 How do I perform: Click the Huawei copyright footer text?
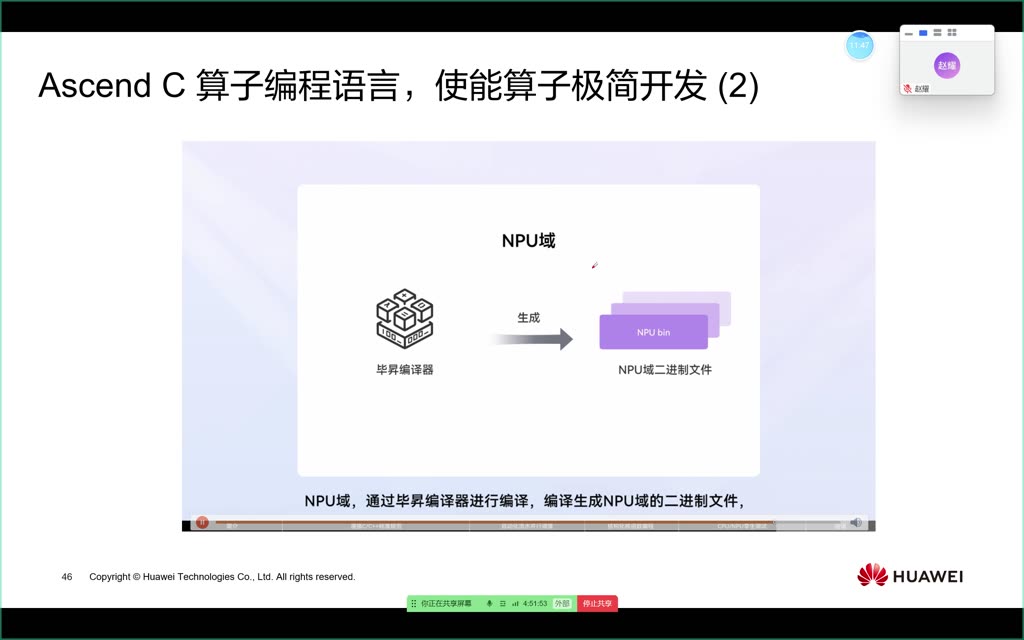222,577
